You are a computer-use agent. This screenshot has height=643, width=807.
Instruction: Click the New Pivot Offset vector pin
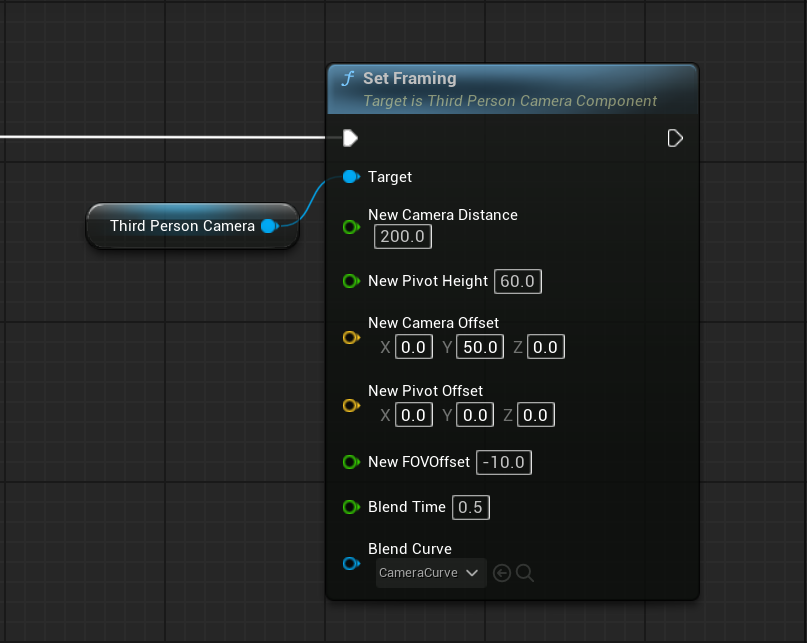pos(350,406)
